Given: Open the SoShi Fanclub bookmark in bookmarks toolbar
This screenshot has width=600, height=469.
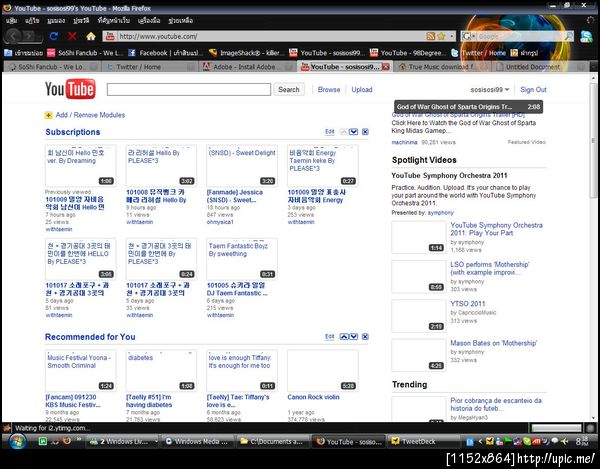Looking at the screenshot, I should click(x=85, y=53).
